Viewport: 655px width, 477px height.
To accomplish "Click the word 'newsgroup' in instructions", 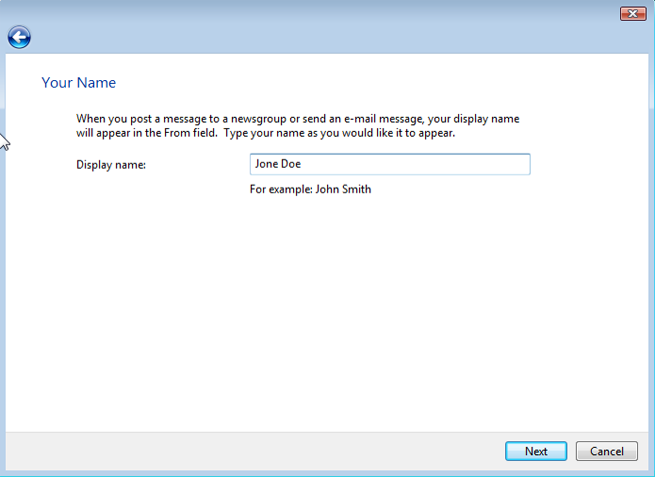I will click(x=274, y=119).
